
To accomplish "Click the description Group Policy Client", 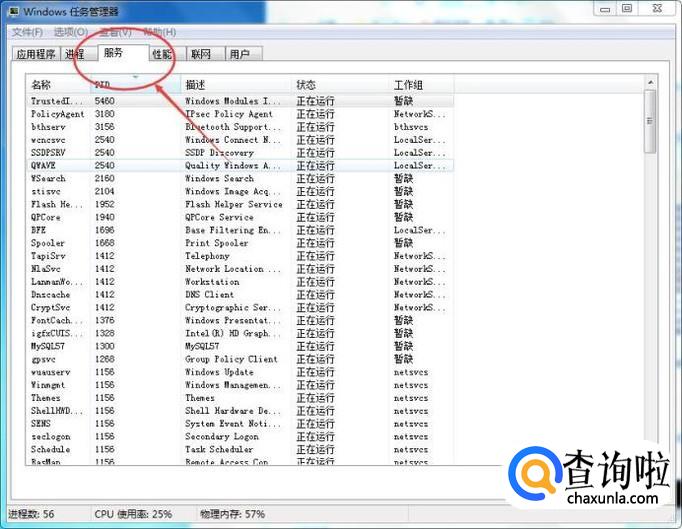I will pos(231,359).
